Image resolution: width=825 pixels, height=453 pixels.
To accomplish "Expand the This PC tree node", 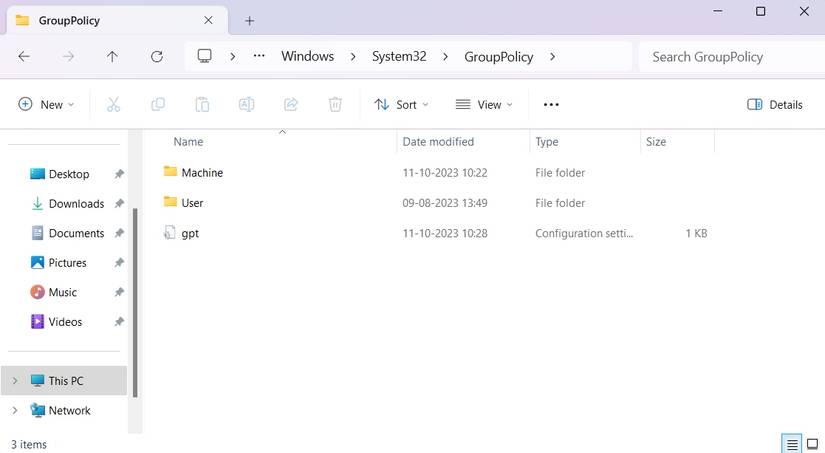I will [15, 381].
